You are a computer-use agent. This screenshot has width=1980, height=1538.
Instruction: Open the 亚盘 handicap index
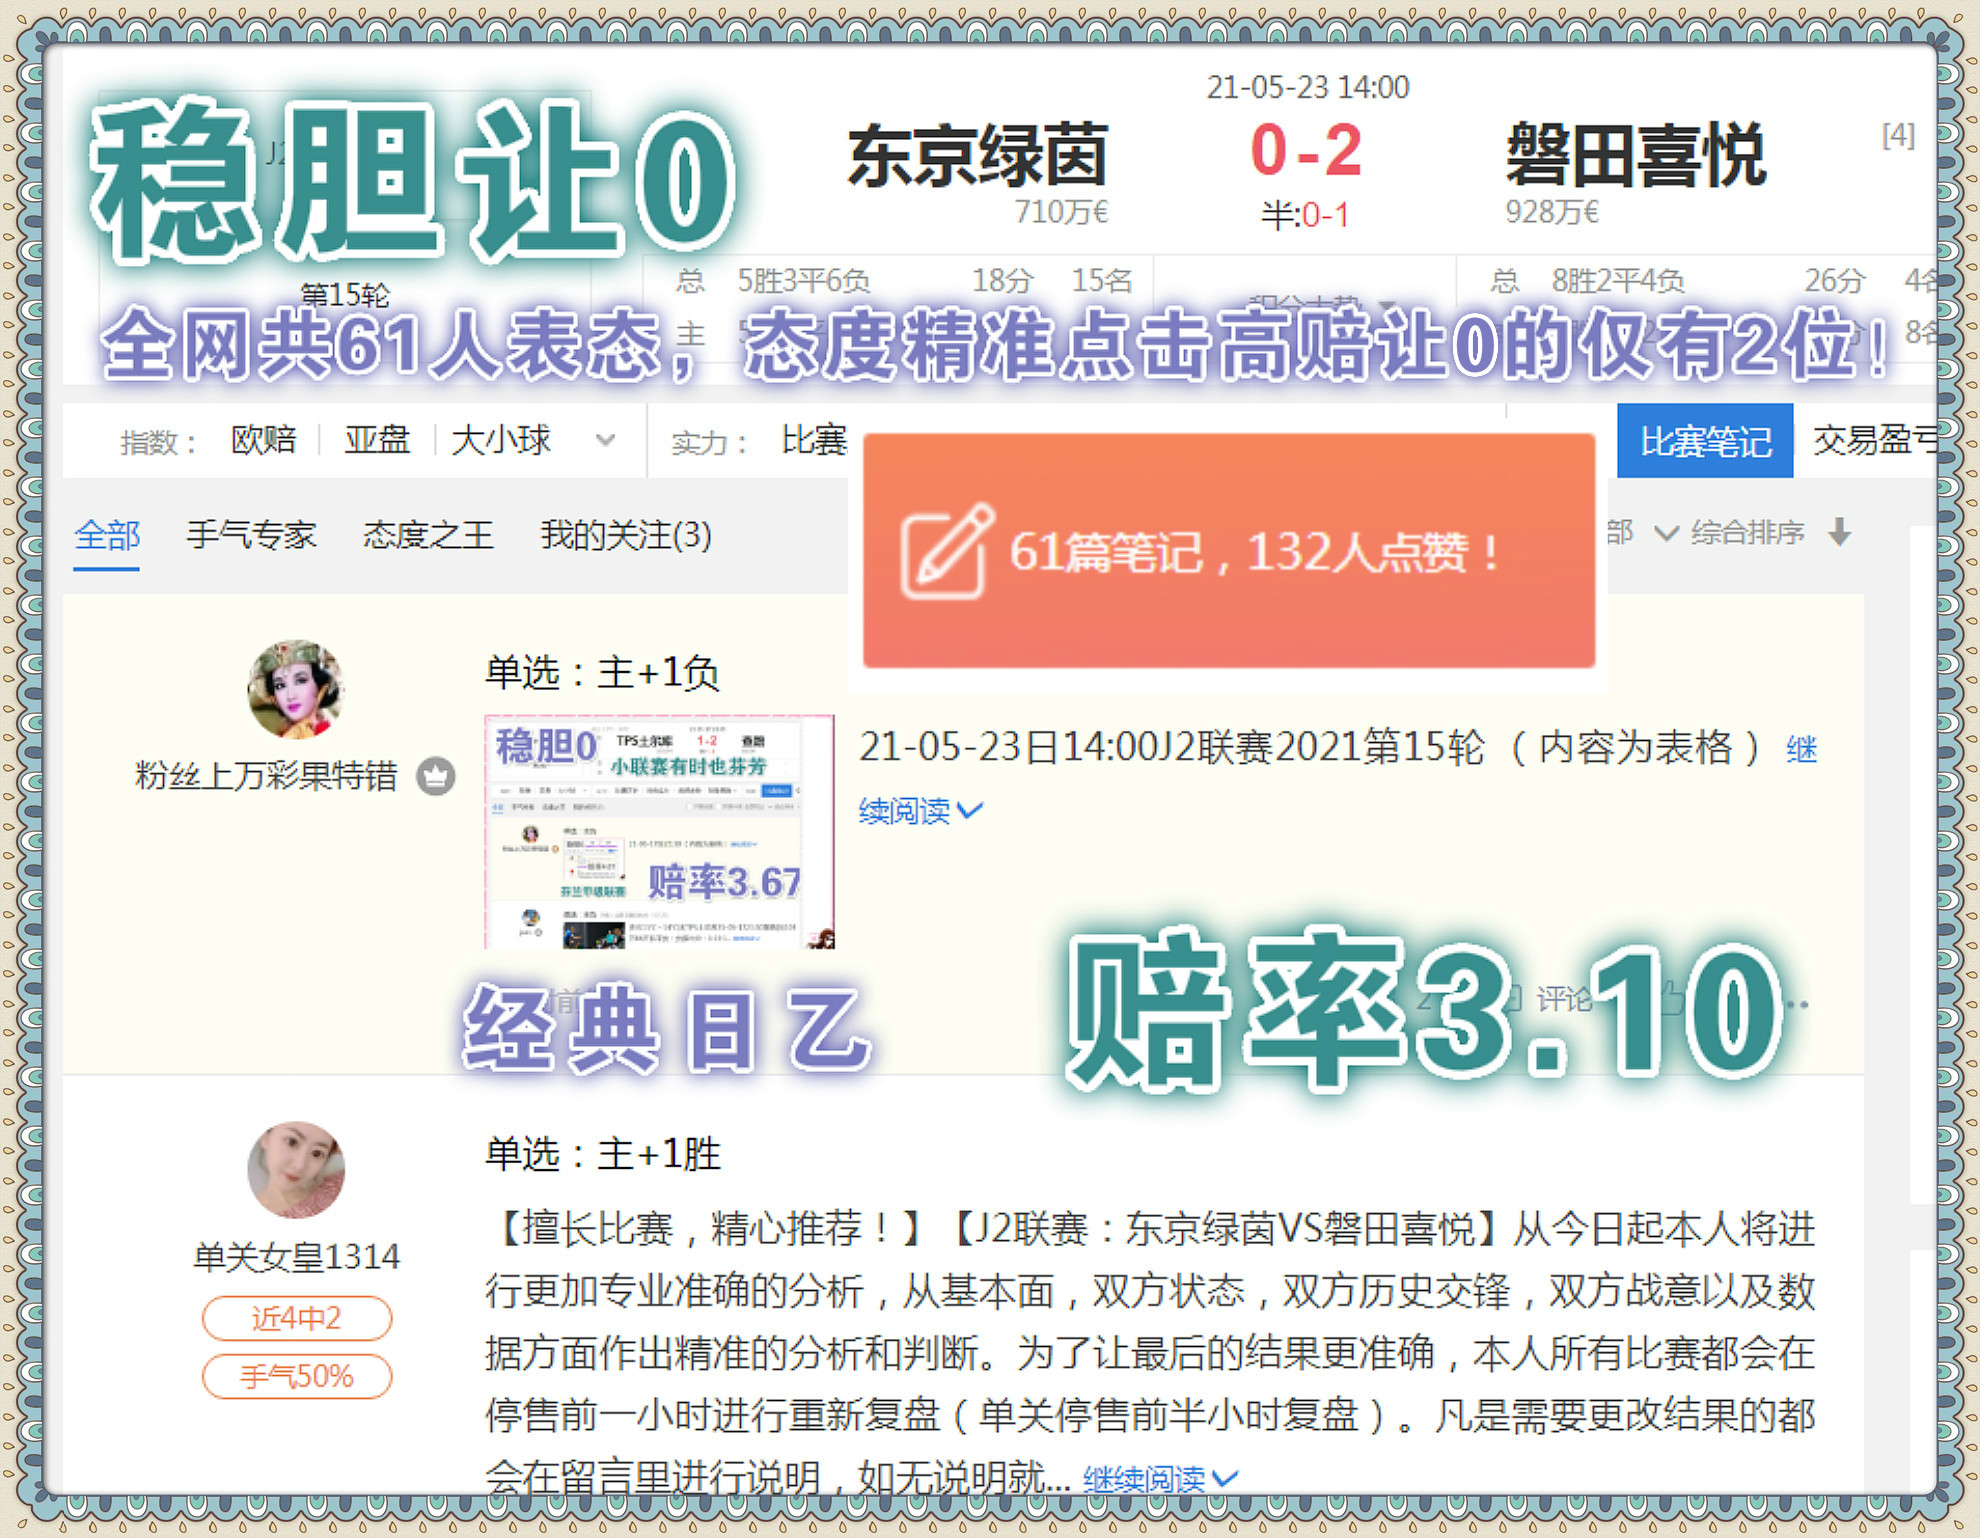click(x=377, y=439)
